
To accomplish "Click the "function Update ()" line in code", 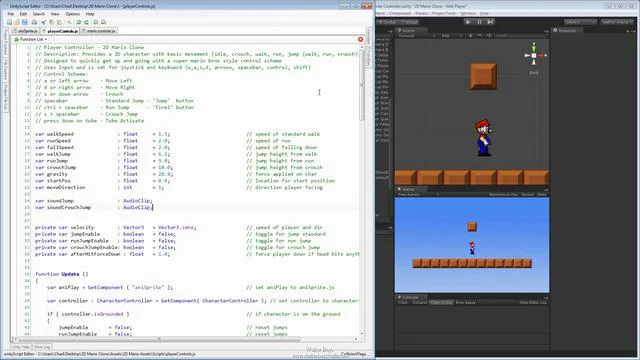I will 62,274.
